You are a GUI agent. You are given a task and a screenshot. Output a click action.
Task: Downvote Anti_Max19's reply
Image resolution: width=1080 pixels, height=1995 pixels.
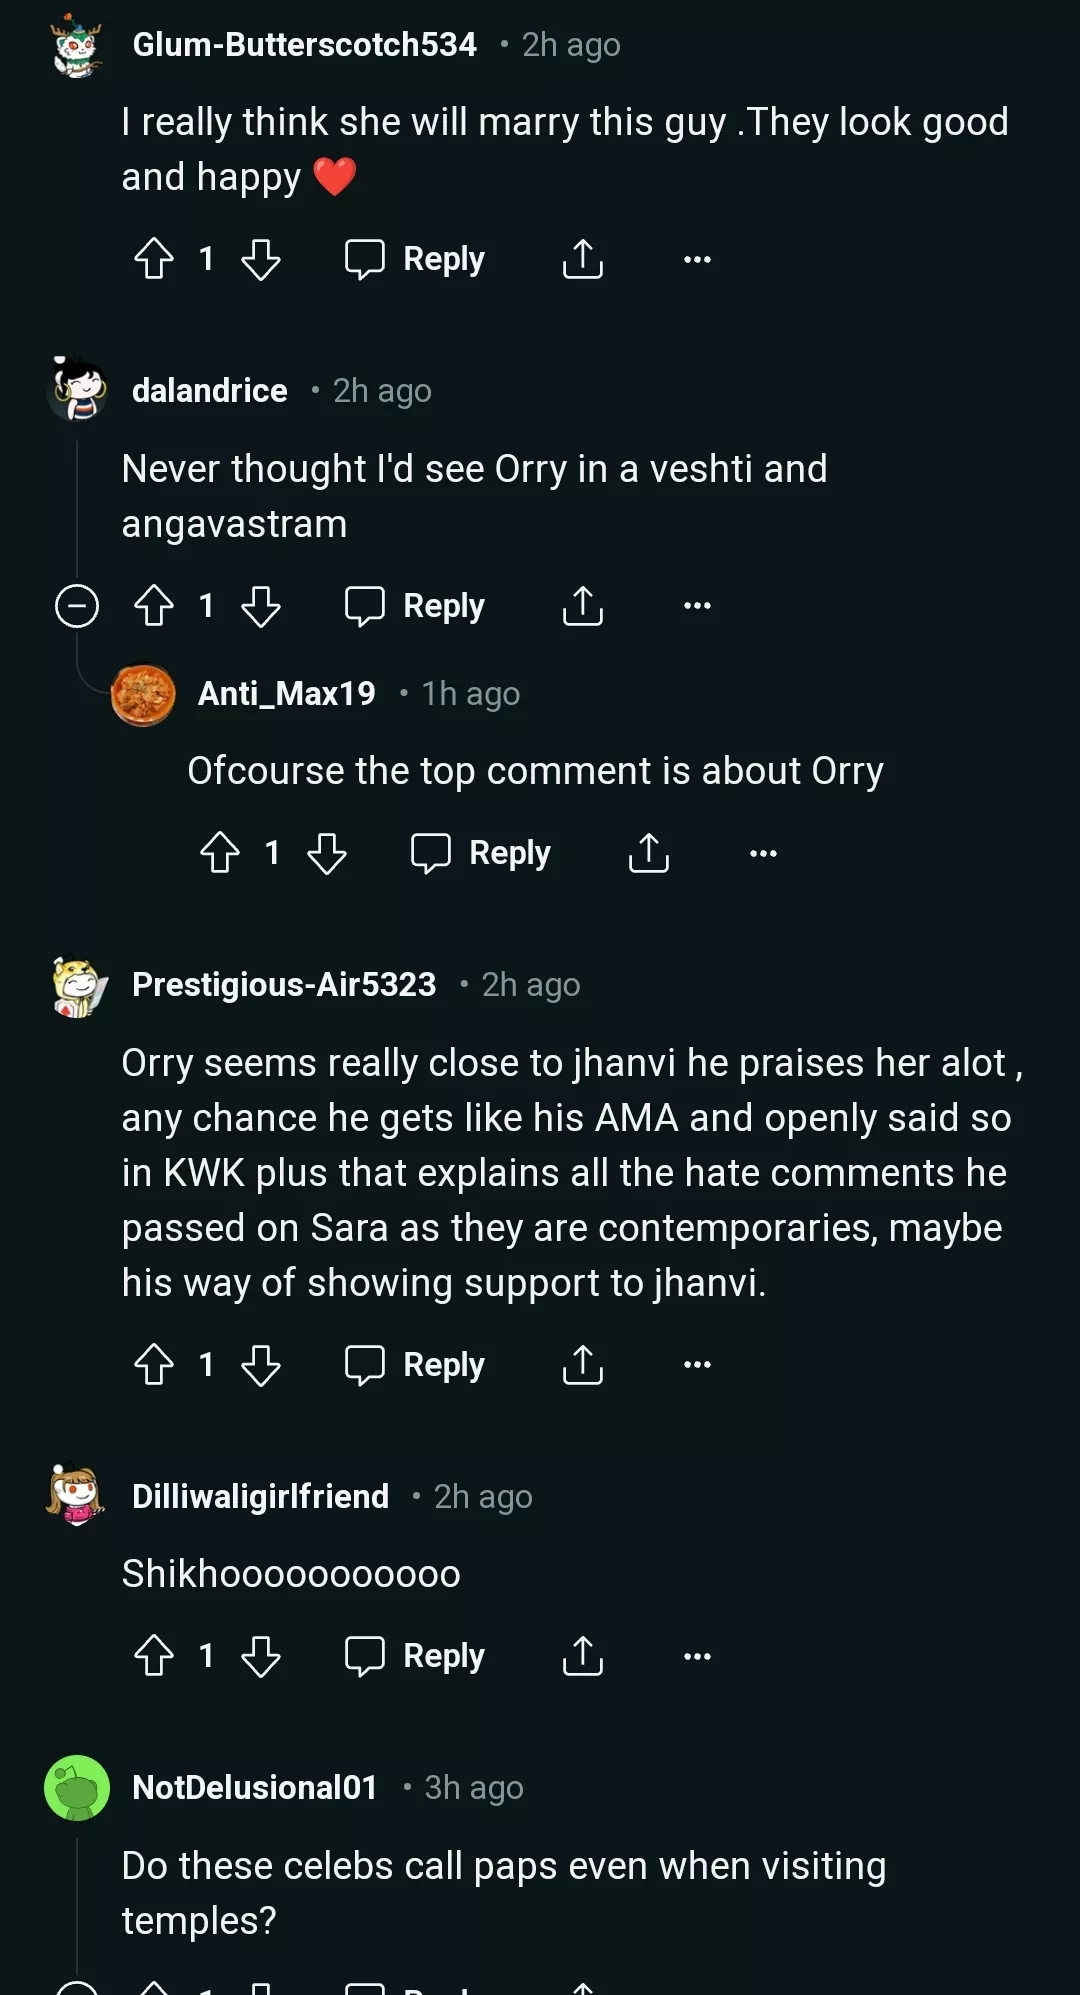[x=327, y=853]
